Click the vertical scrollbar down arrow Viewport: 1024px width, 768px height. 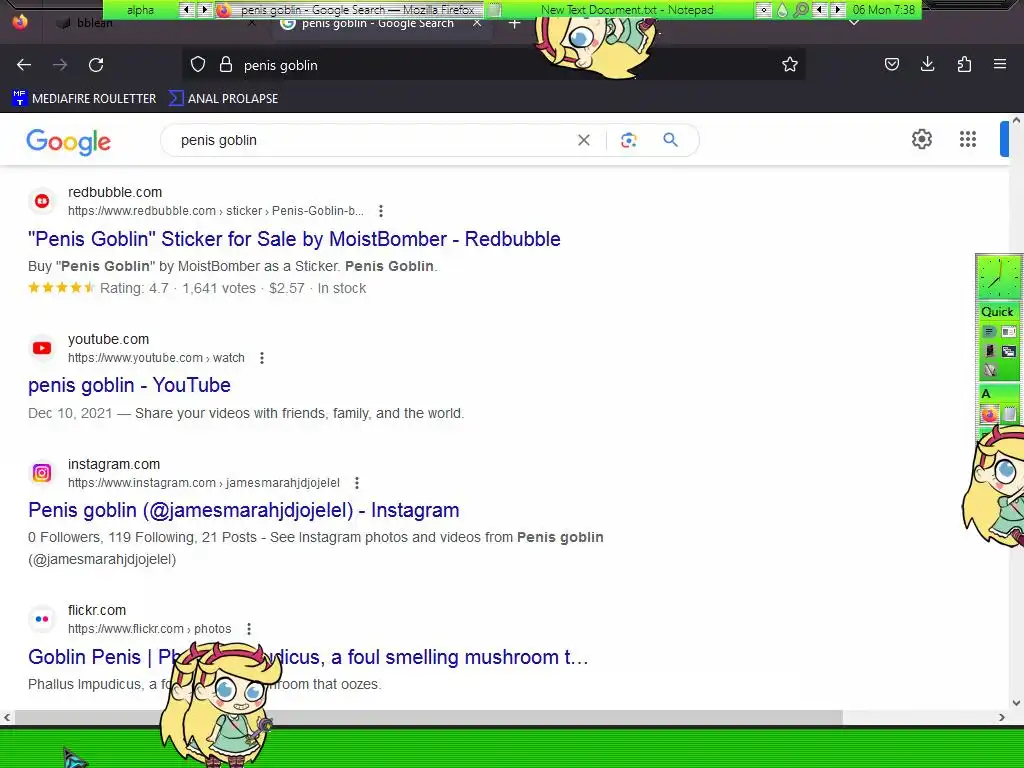point(1016,703)
